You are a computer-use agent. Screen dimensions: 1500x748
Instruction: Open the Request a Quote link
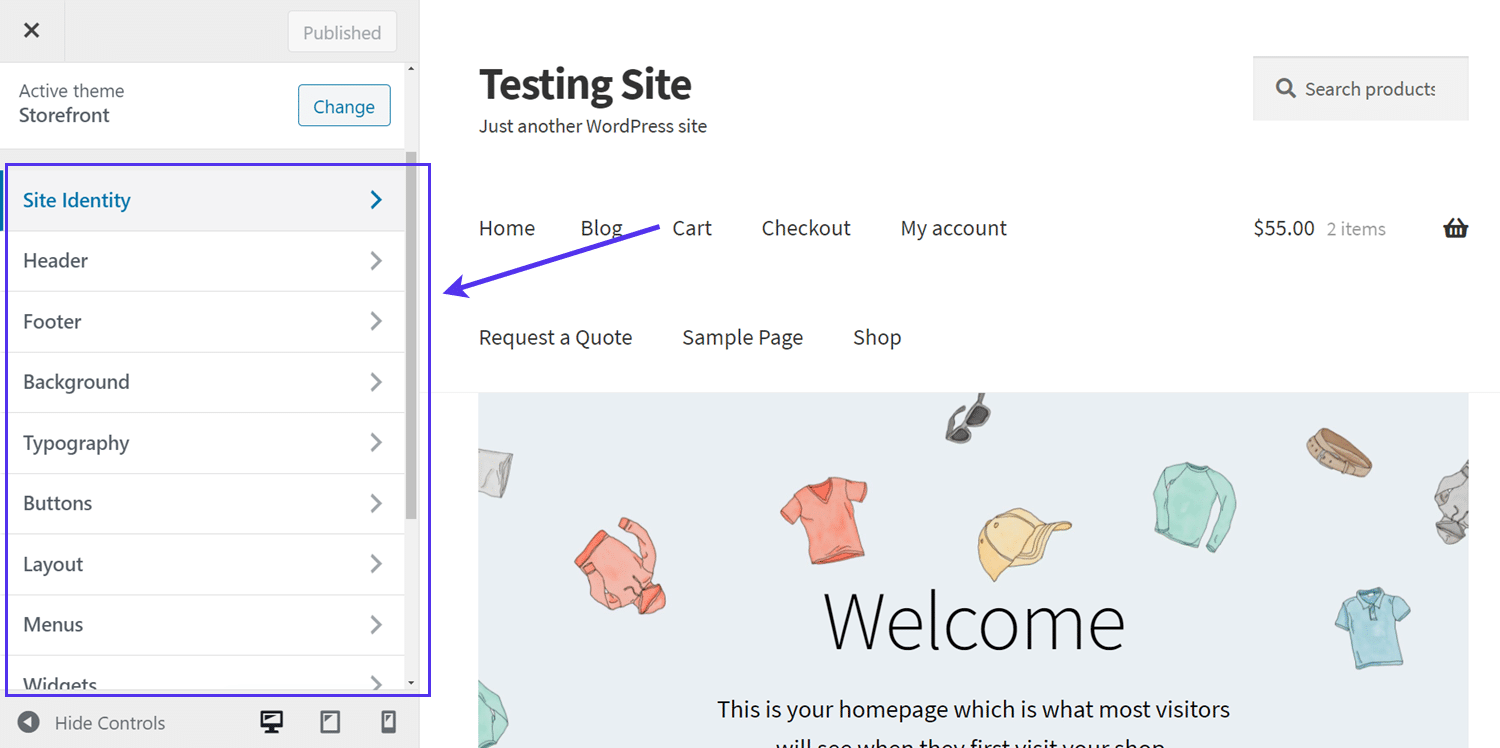[555, 337]
